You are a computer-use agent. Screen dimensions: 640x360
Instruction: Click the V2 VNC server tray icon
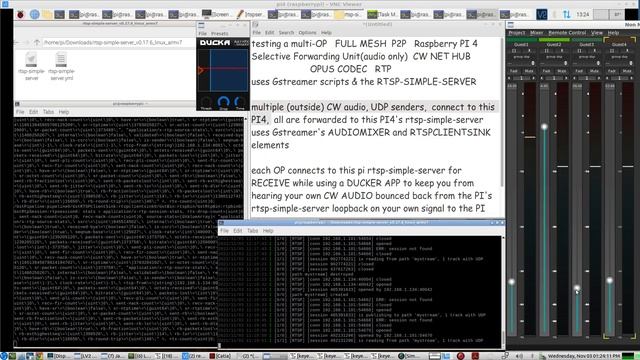click(541, 14)
